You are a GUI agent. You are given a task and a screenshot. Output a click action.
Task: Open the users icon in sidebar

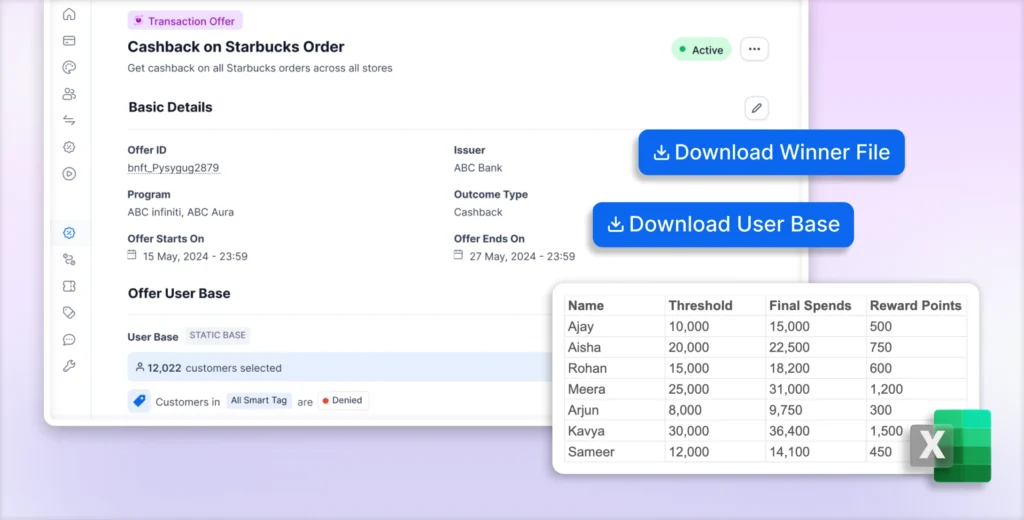pos(69,94)
